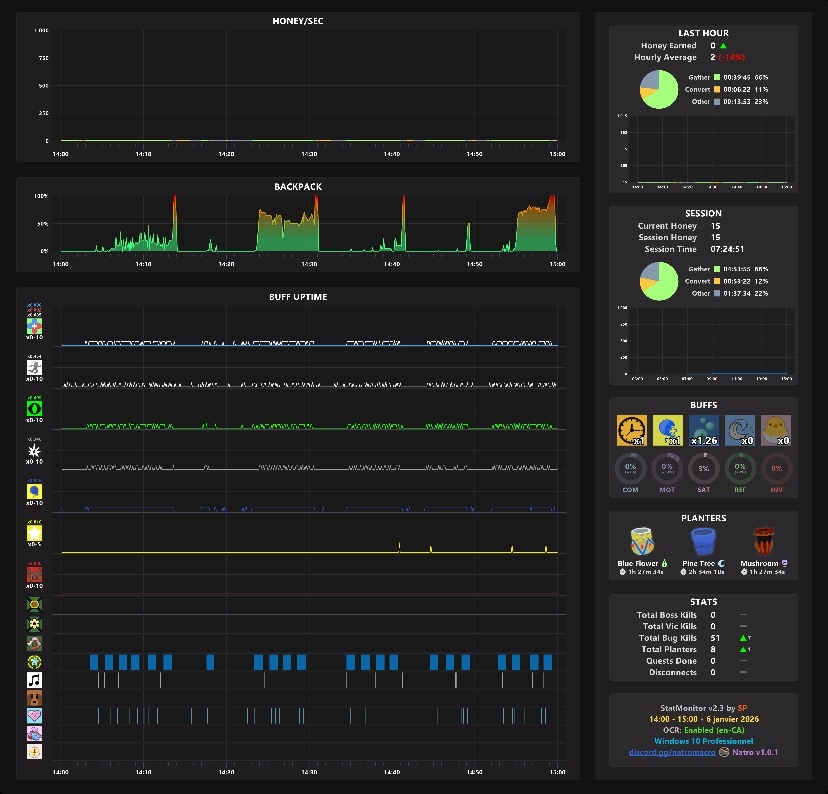The image size is (828, 794).
Task: Click the red bear buff row icon
Action: pyautogui.click(x=34, y=574)
